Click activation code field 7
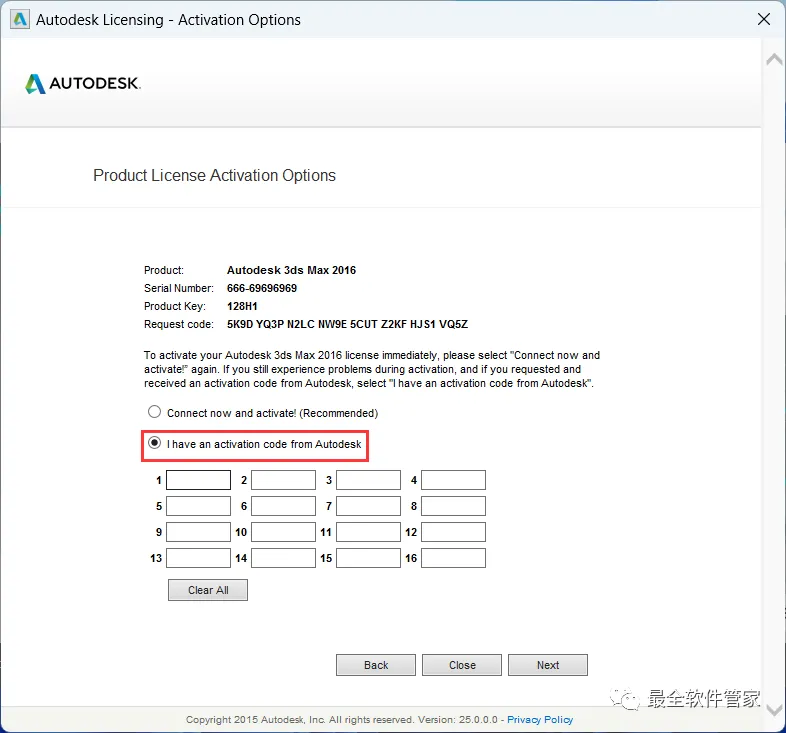 368,506
